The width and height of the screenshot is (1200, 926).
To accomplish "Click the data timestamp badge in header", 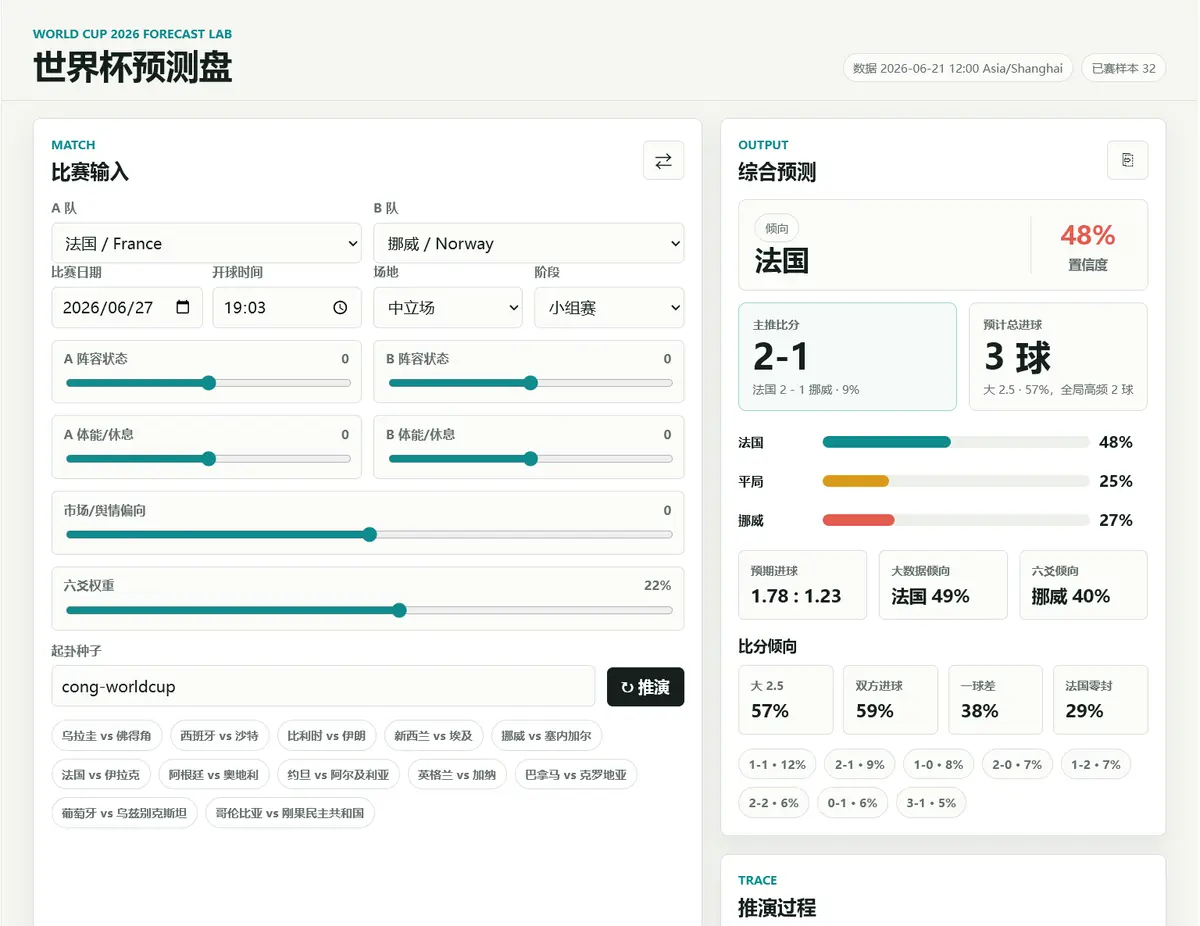I will [x=958, y=68].
